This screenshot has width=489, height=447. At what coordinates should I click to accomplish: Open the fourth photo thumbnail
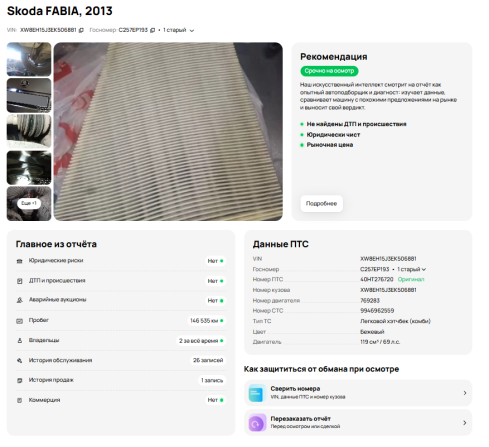tap(29, 167)
